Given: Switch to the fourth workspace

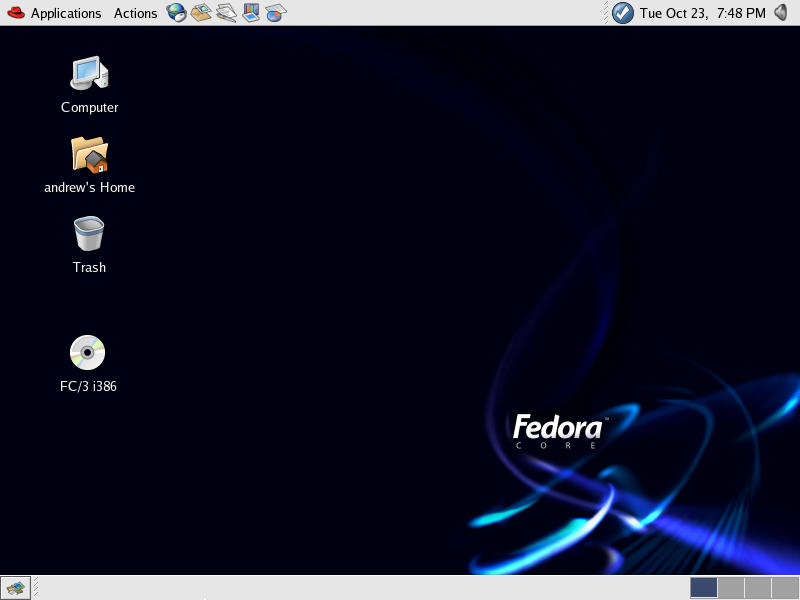Looking at the screenshot, I should (x=785, y=588).
